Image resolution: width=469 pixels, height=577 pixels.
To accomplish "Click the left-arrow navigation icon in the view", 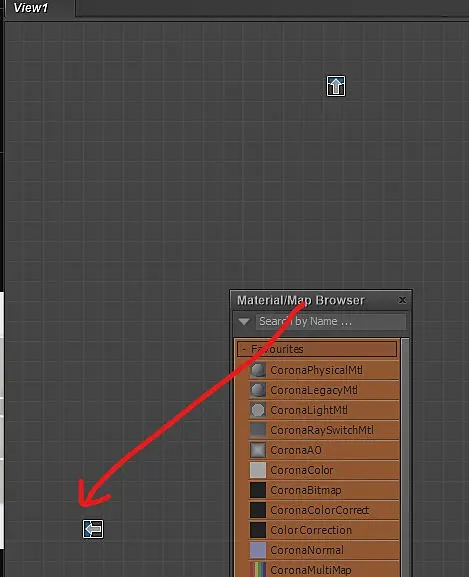I will [x=93, y=529].
